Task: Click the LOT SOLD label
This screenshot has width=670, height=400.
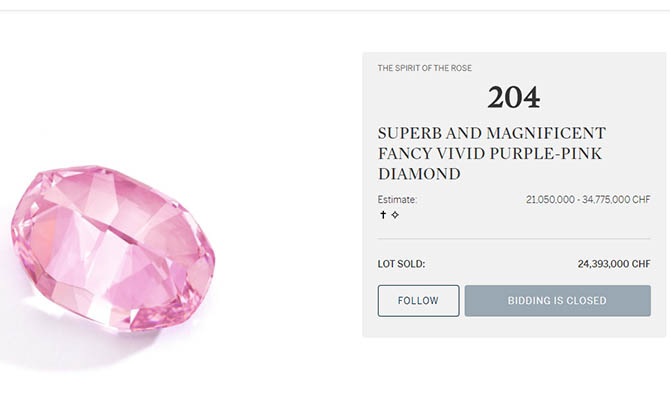Action: 401,265
